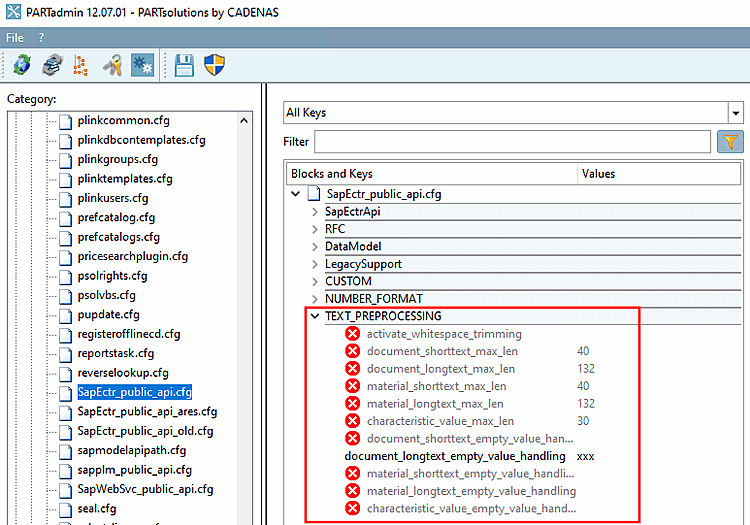Click red X icon beside document_shorttext_empty_value_han...
The width and height of the screenshot is (750, 525).
353,438
